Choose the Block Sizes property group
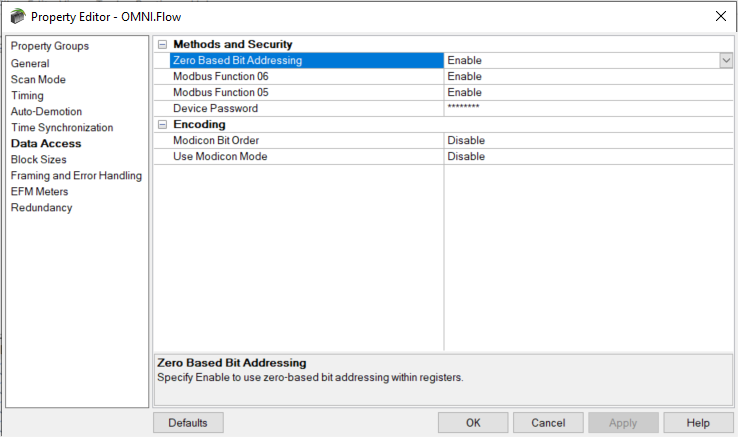This screenshot has width=738, height=437. 39,160
